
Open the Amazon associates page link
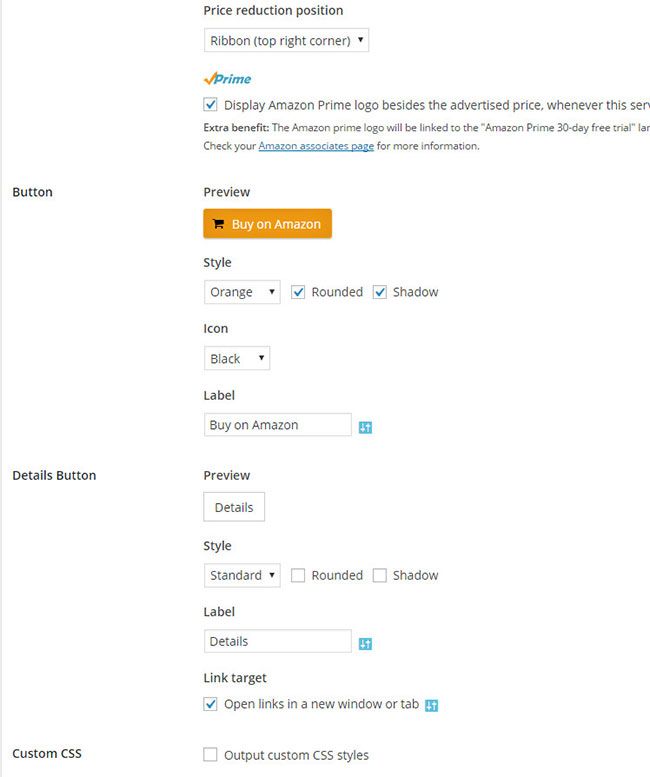click(x=316, y=146)
